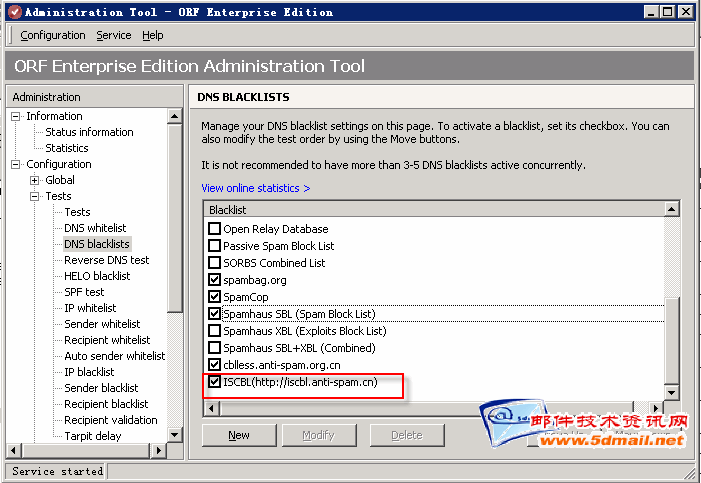The image size is (701, 483).
Task: Uncheck the SpamCop blacklist
Action: tap(214, 297)
